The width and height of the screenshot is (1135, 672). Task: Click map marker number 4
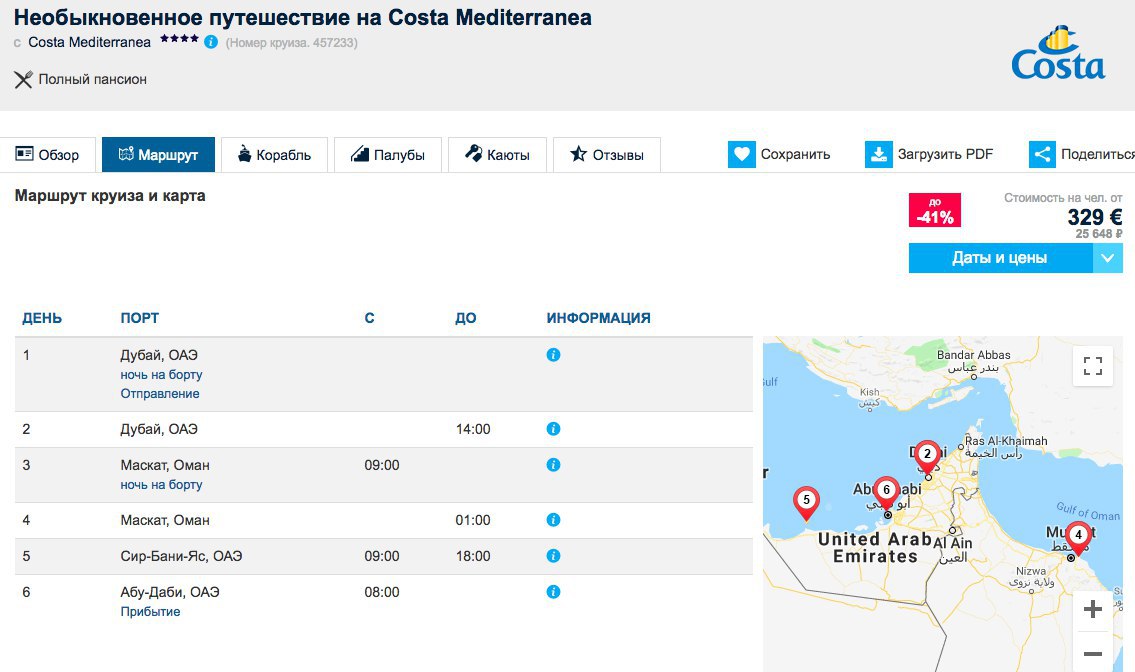pyautogui.click(x=1078, y=536)
